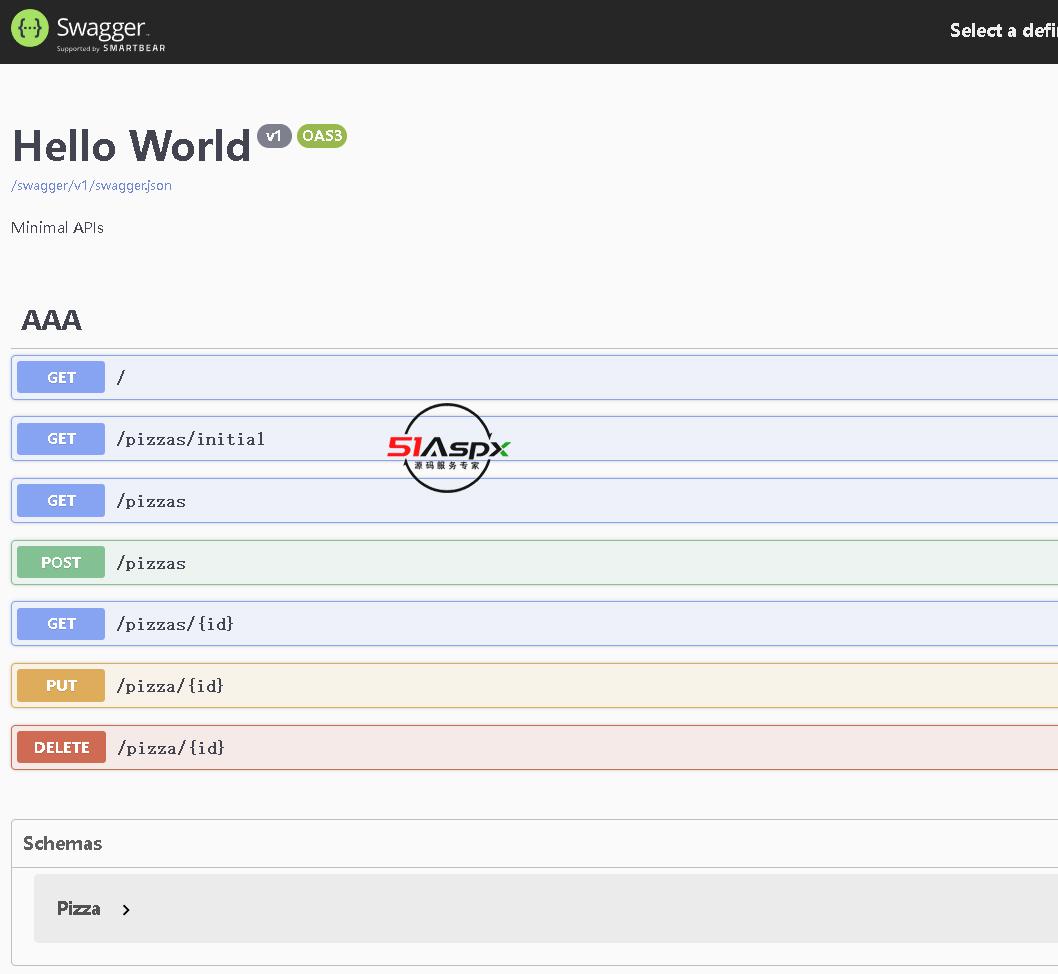Expand the GET /pizzas/initial endpoint path
Viewport: 1058px width, 974px height.
[x=190, y=439]
